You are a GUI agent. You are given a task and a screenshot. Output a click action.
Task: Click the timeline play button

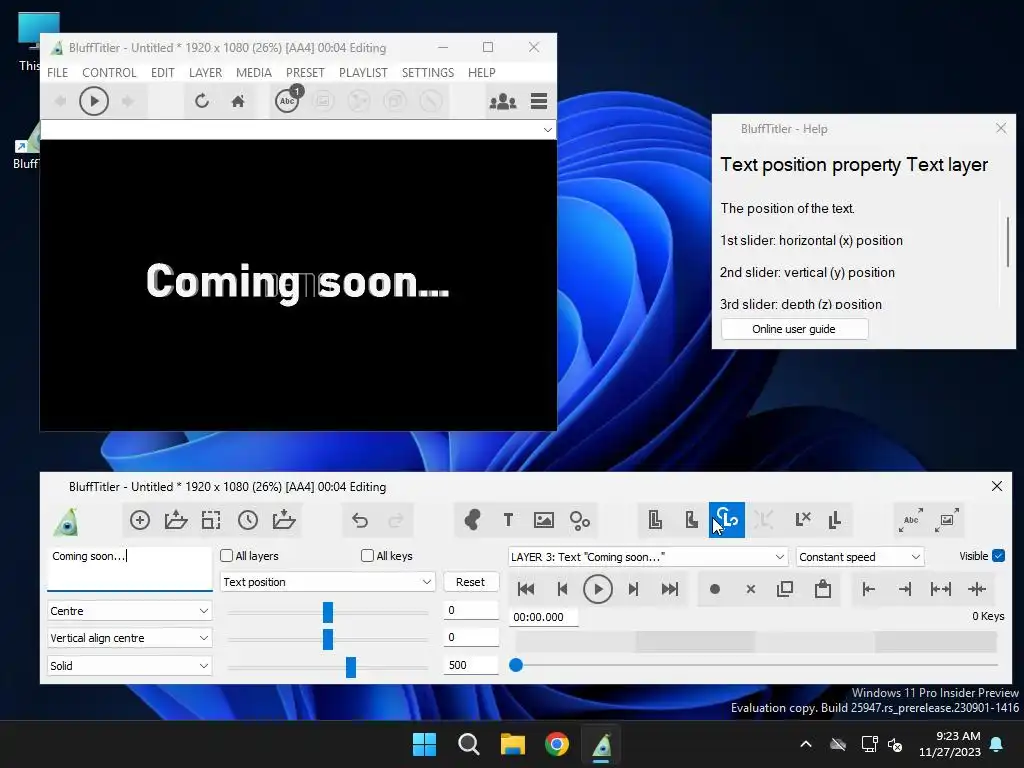pyautogui.click(x=598, y=590)
